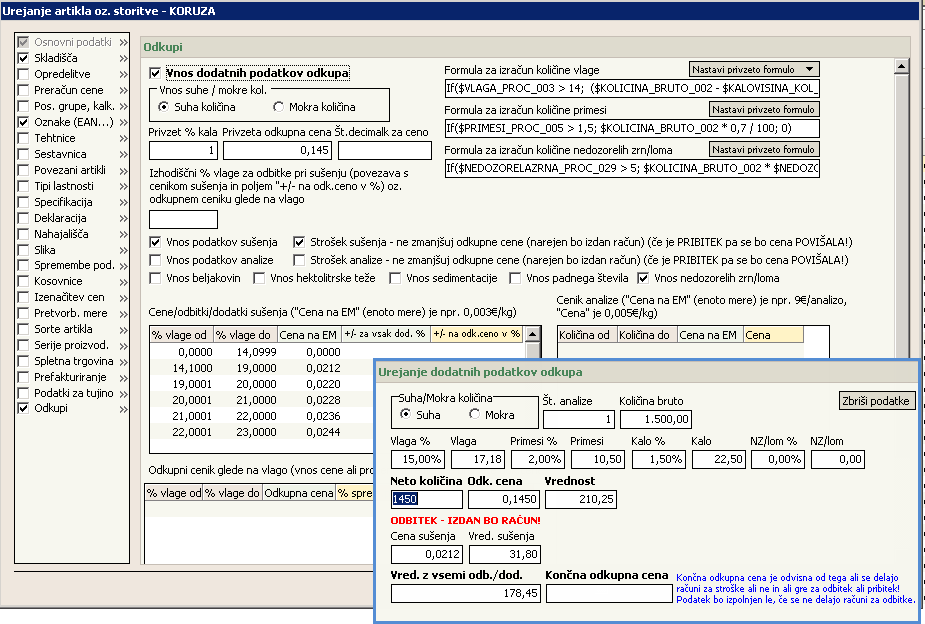Open the Nastavi privzeto formulo dropdown for vlage
This screenshot has width=925, height=624.
tap(754, 70)
